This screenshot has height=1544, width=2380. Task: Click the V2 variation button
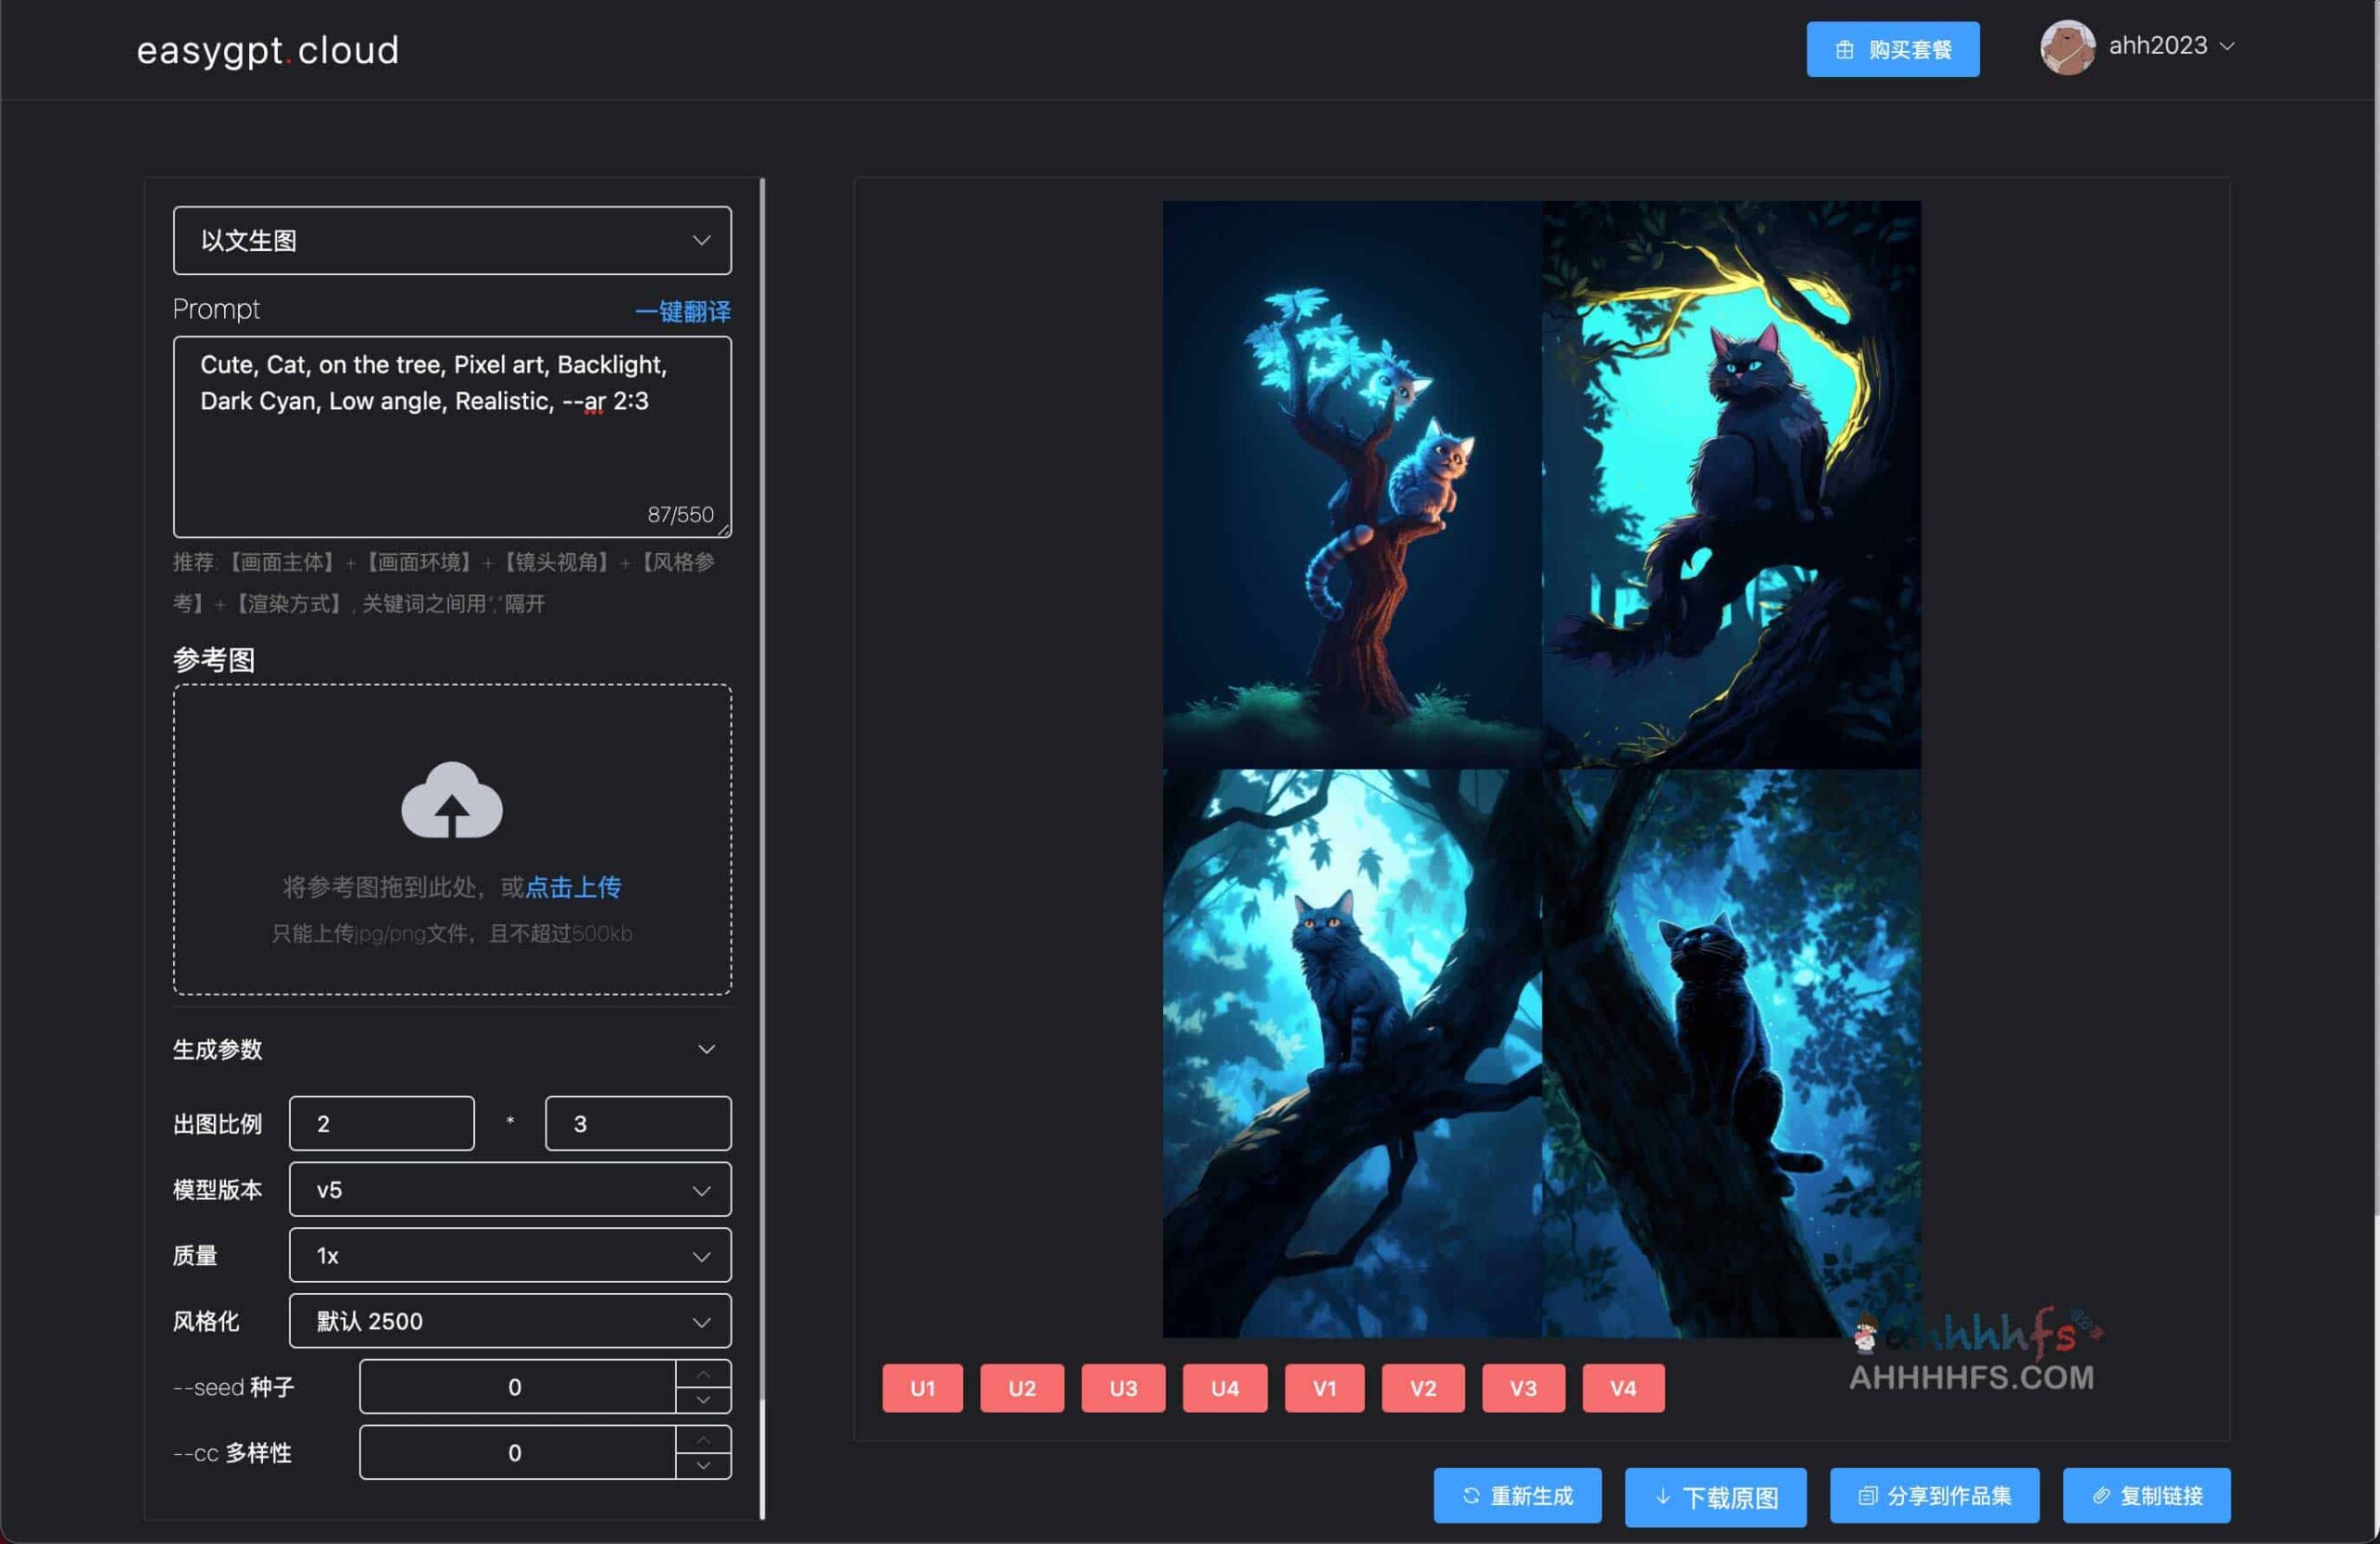(1423, 1388)
